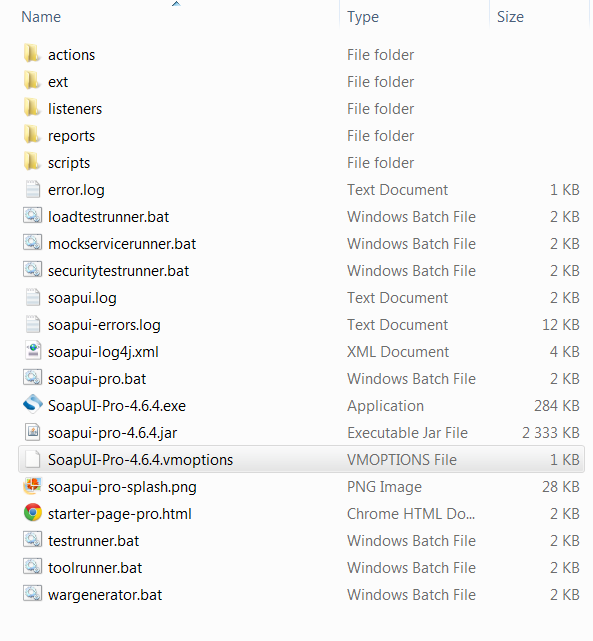Click the ext folder icon
This screenshot has width=593, height=641.
31,81
